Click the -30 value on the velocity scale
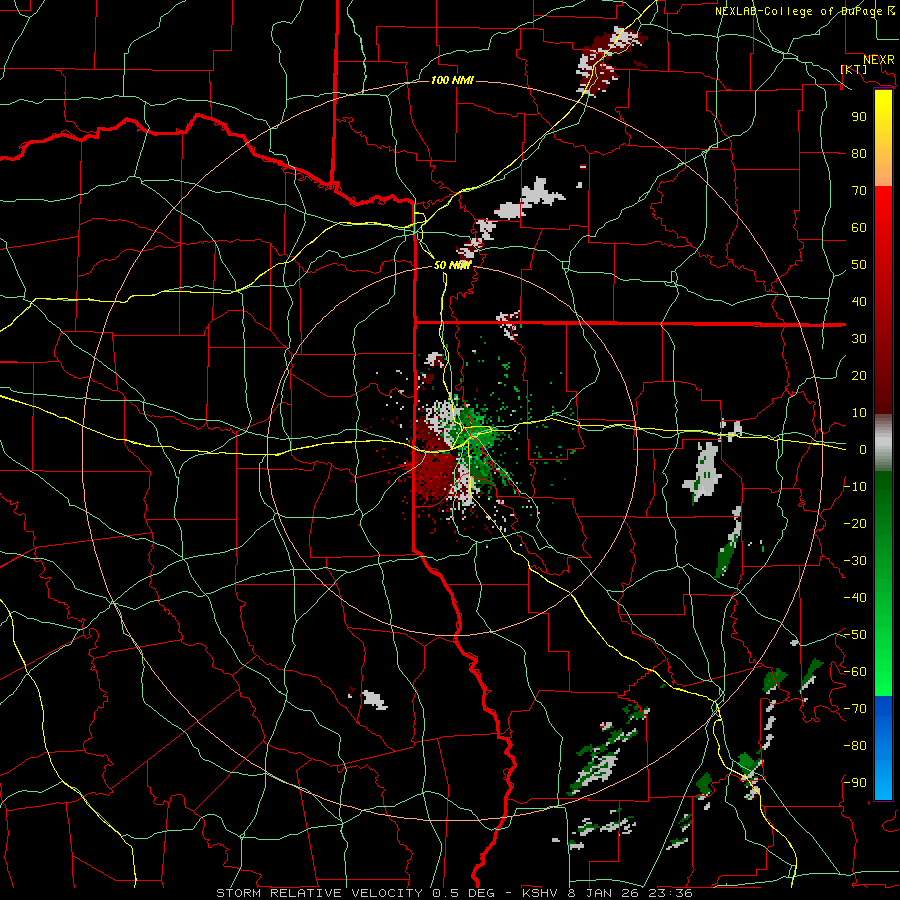Image resolution: width=900 pixels, height=900 pixels. 855,561
